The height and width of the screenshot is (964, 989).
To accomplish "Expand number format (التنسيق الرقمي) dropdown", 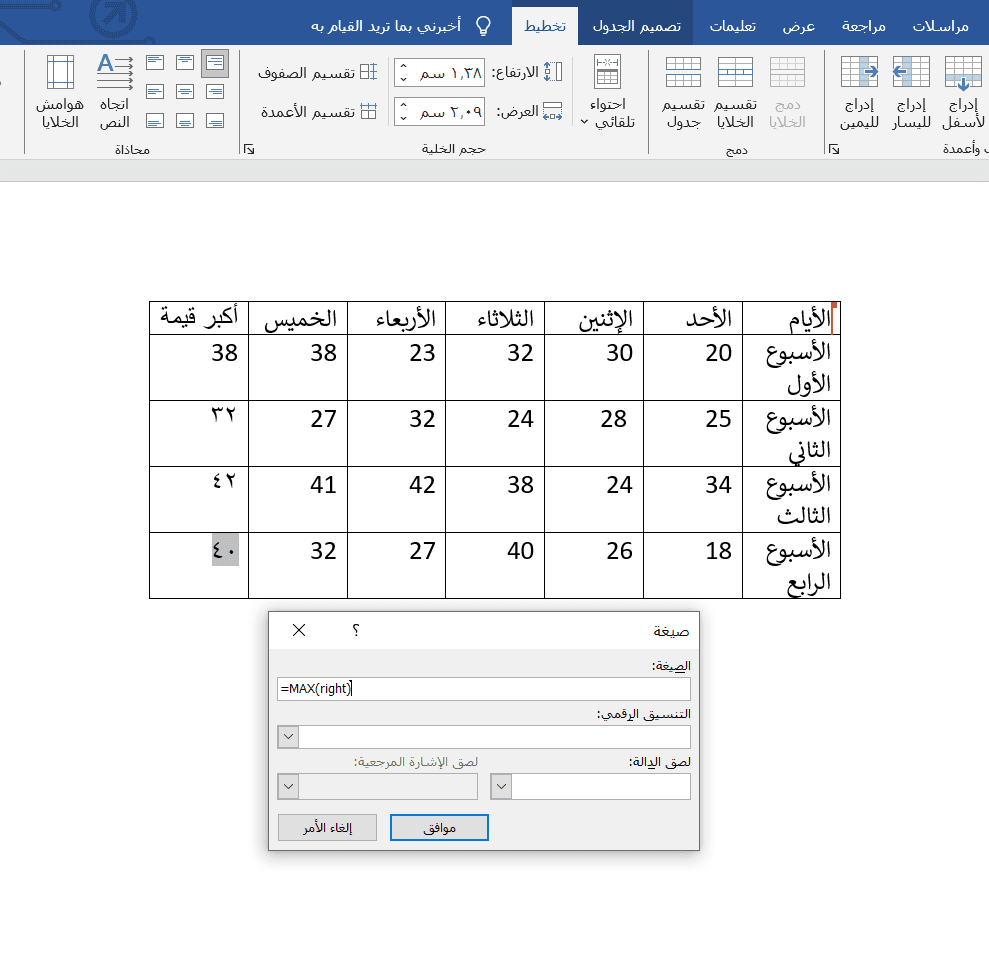I will (288, 738).
